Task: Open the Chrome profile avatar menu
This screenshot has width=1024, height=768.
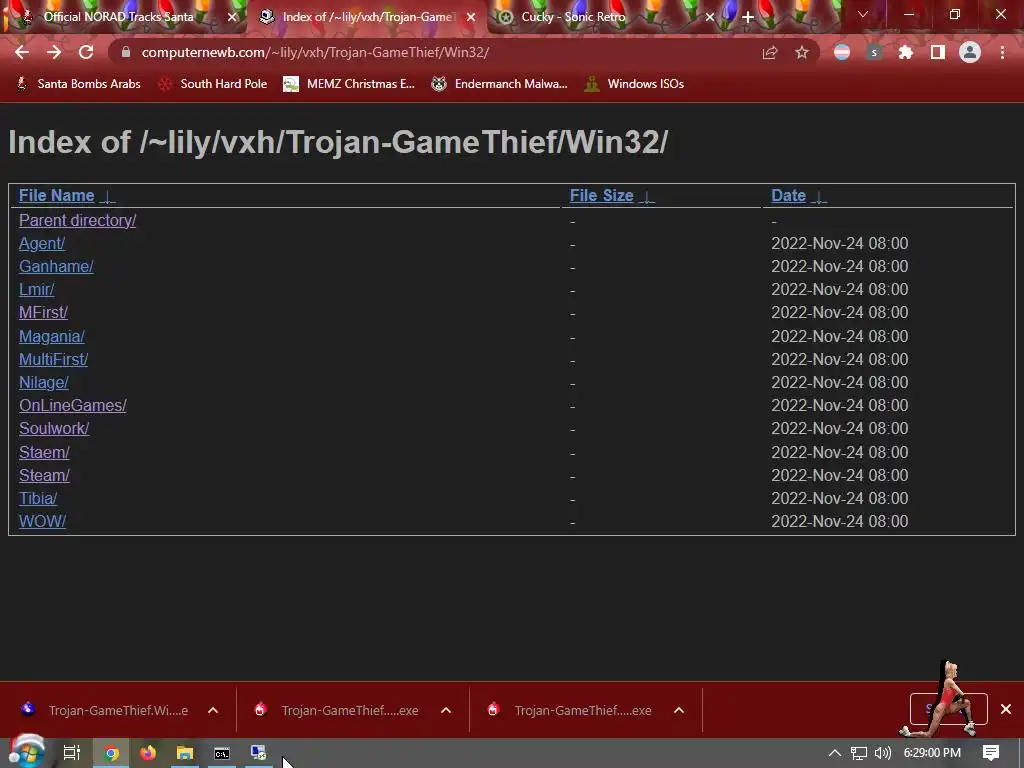Action: (x=970, y=52)
